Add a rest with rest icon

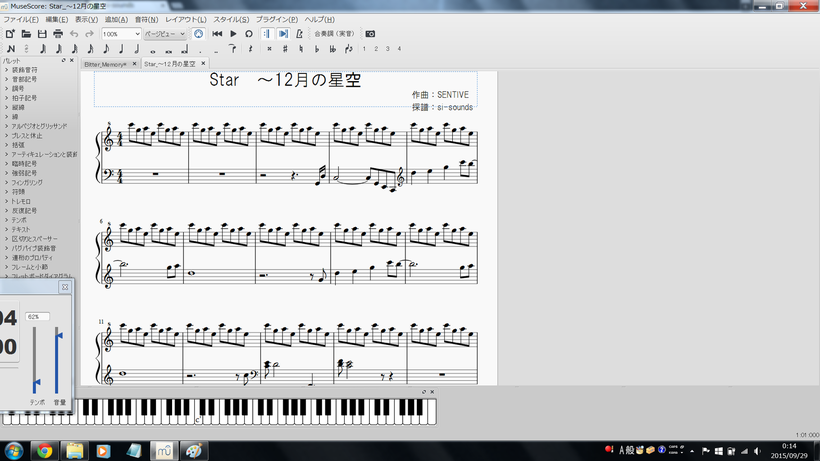(250, 49)
